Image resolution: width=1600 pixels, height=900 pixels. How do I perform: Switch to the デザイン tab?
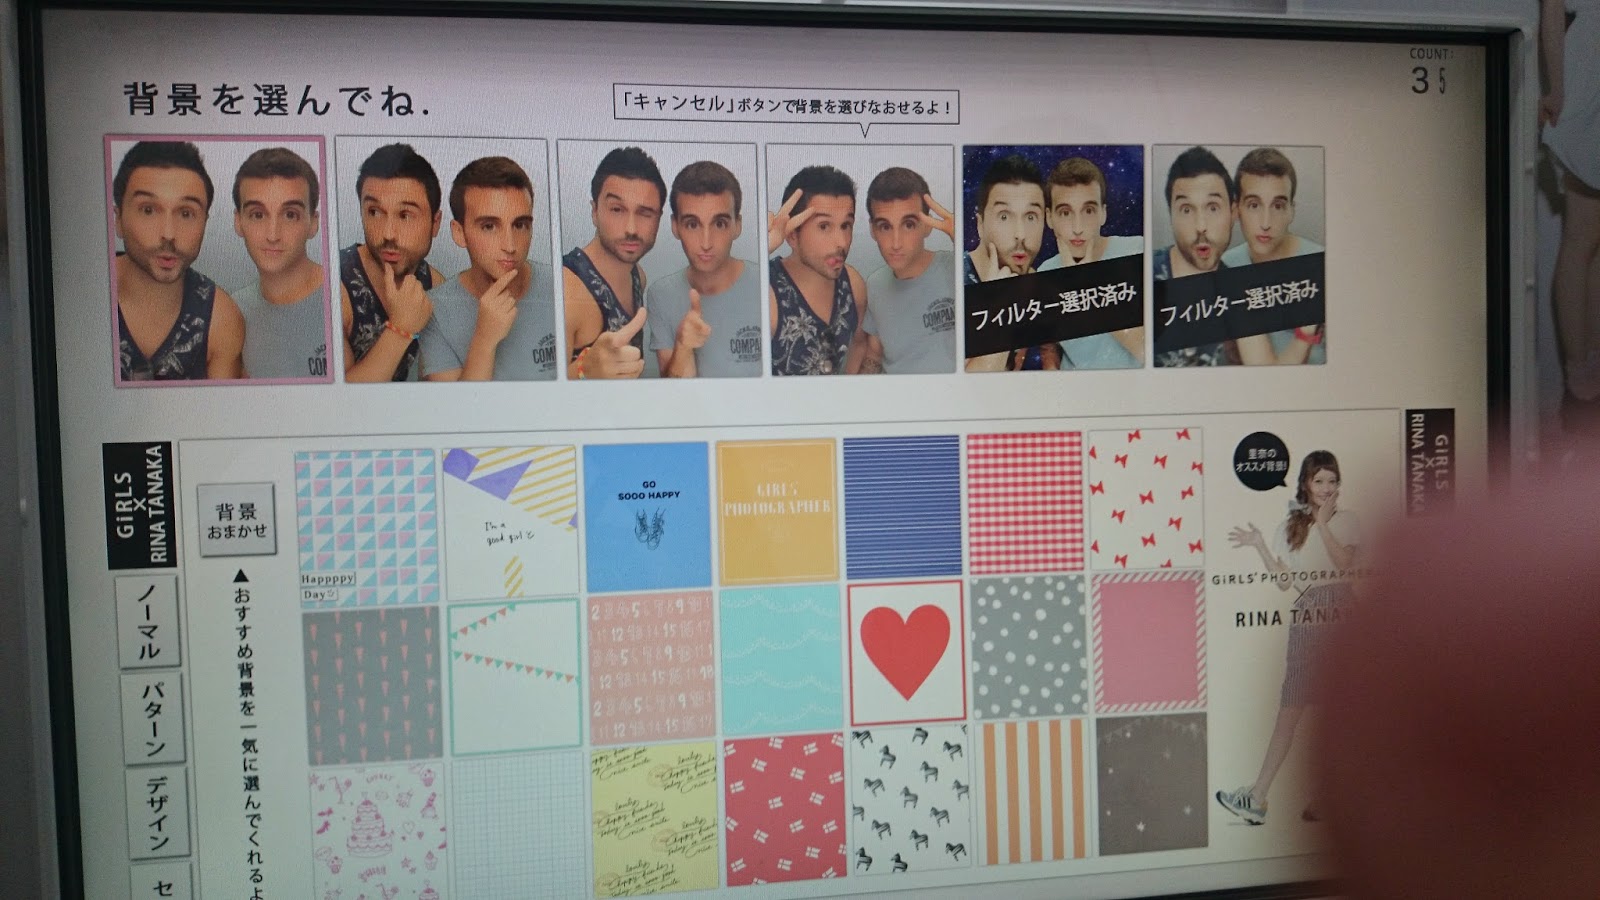pyautogui.click(x=158, y=813)
